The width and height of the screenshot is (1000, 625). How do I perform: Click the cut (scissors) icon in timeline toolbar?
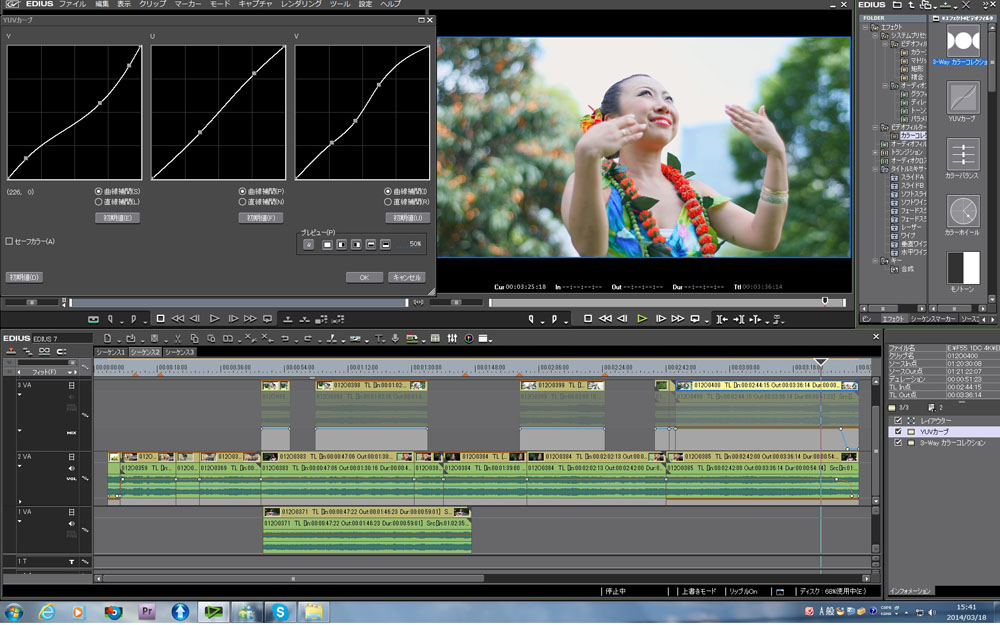click(178, 339)
